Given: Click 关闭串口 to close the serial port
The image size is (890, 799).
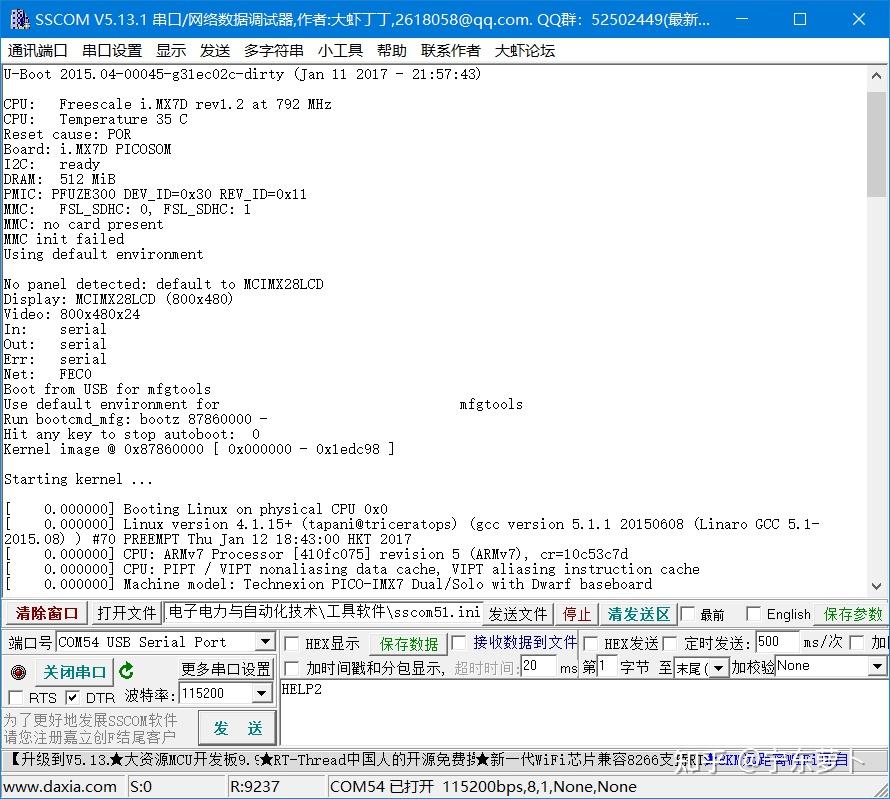Looking at the screenshot, I should pyautogui.click(x=74, y=671).
